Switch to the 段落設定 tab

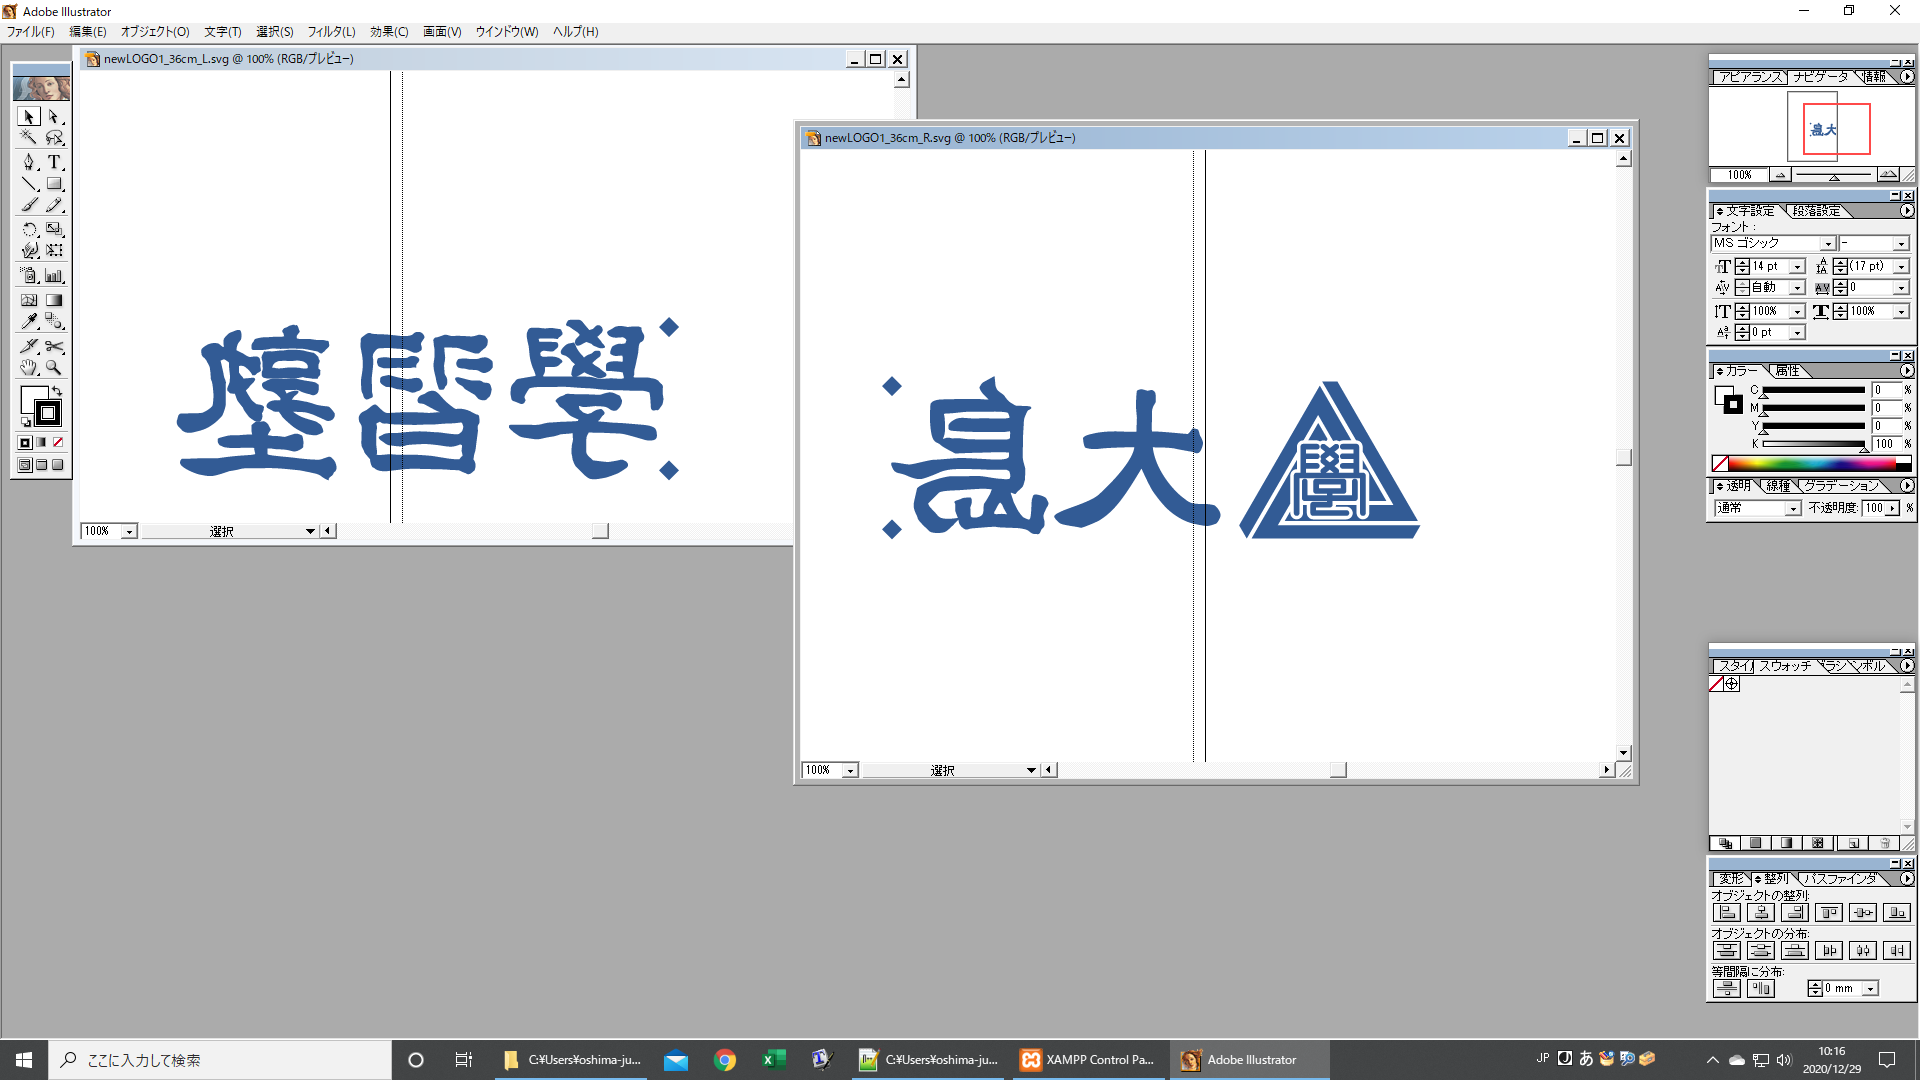pyautogui.click(x=1816, y=211)
